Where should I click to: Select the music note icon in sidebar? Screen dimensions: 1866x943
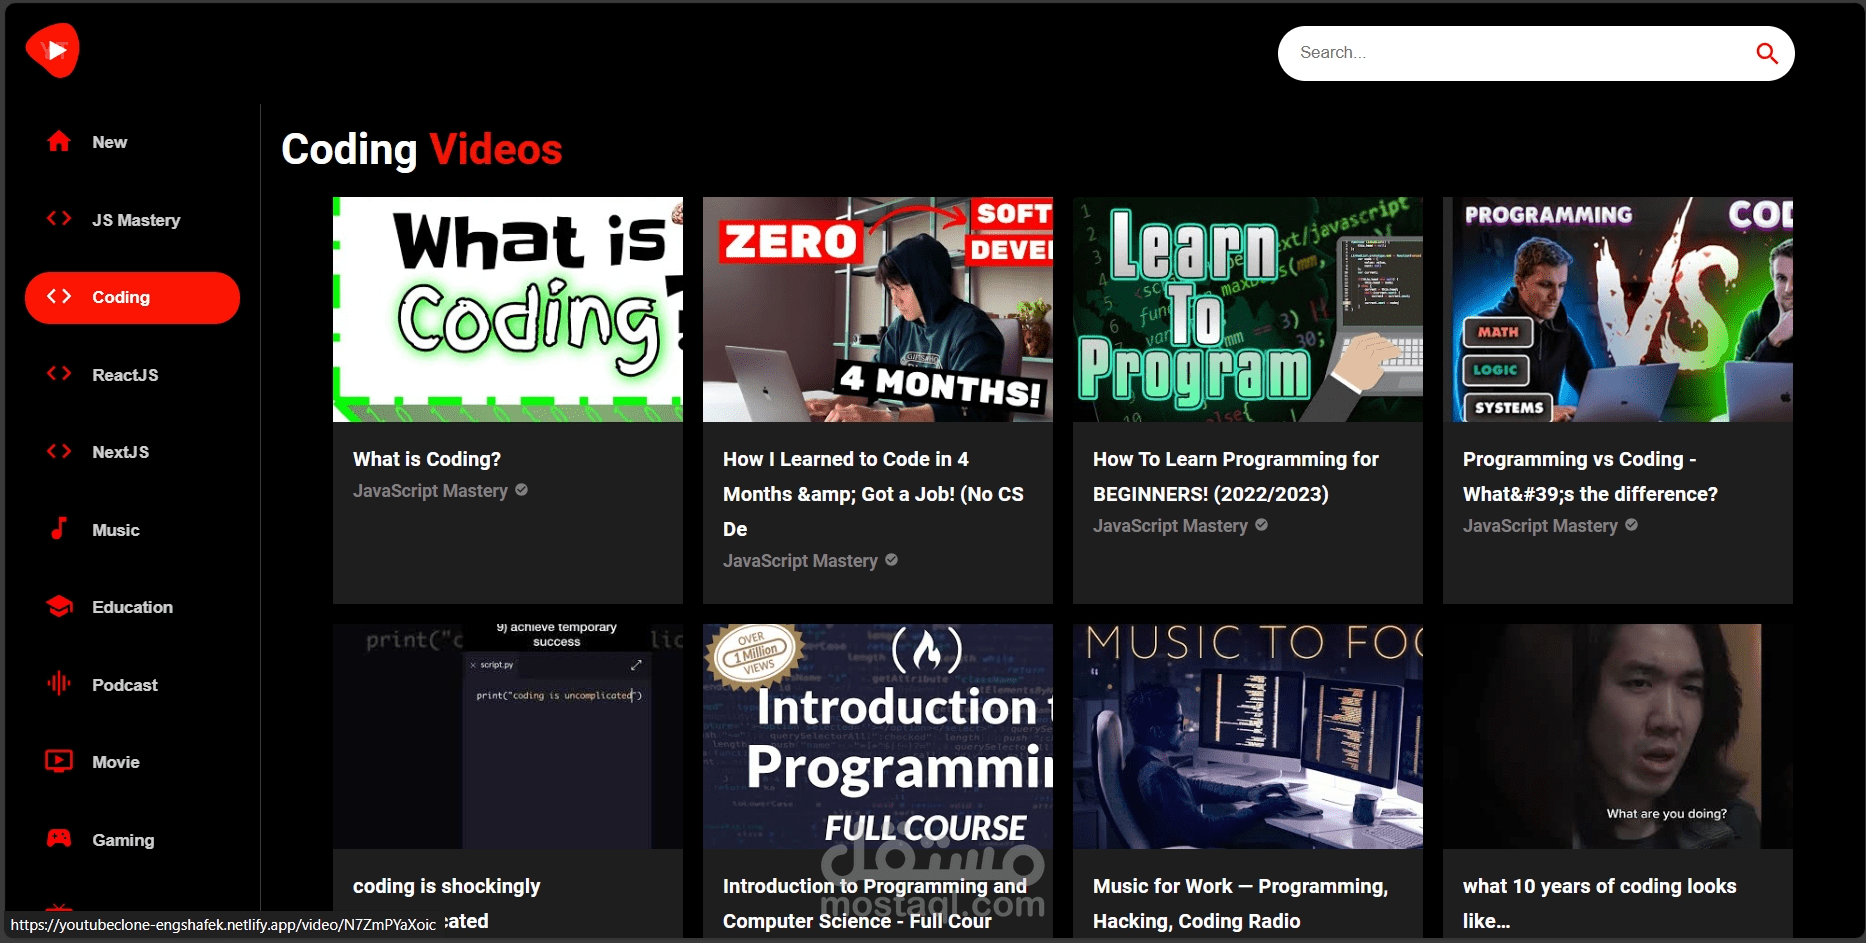(59, 529)
